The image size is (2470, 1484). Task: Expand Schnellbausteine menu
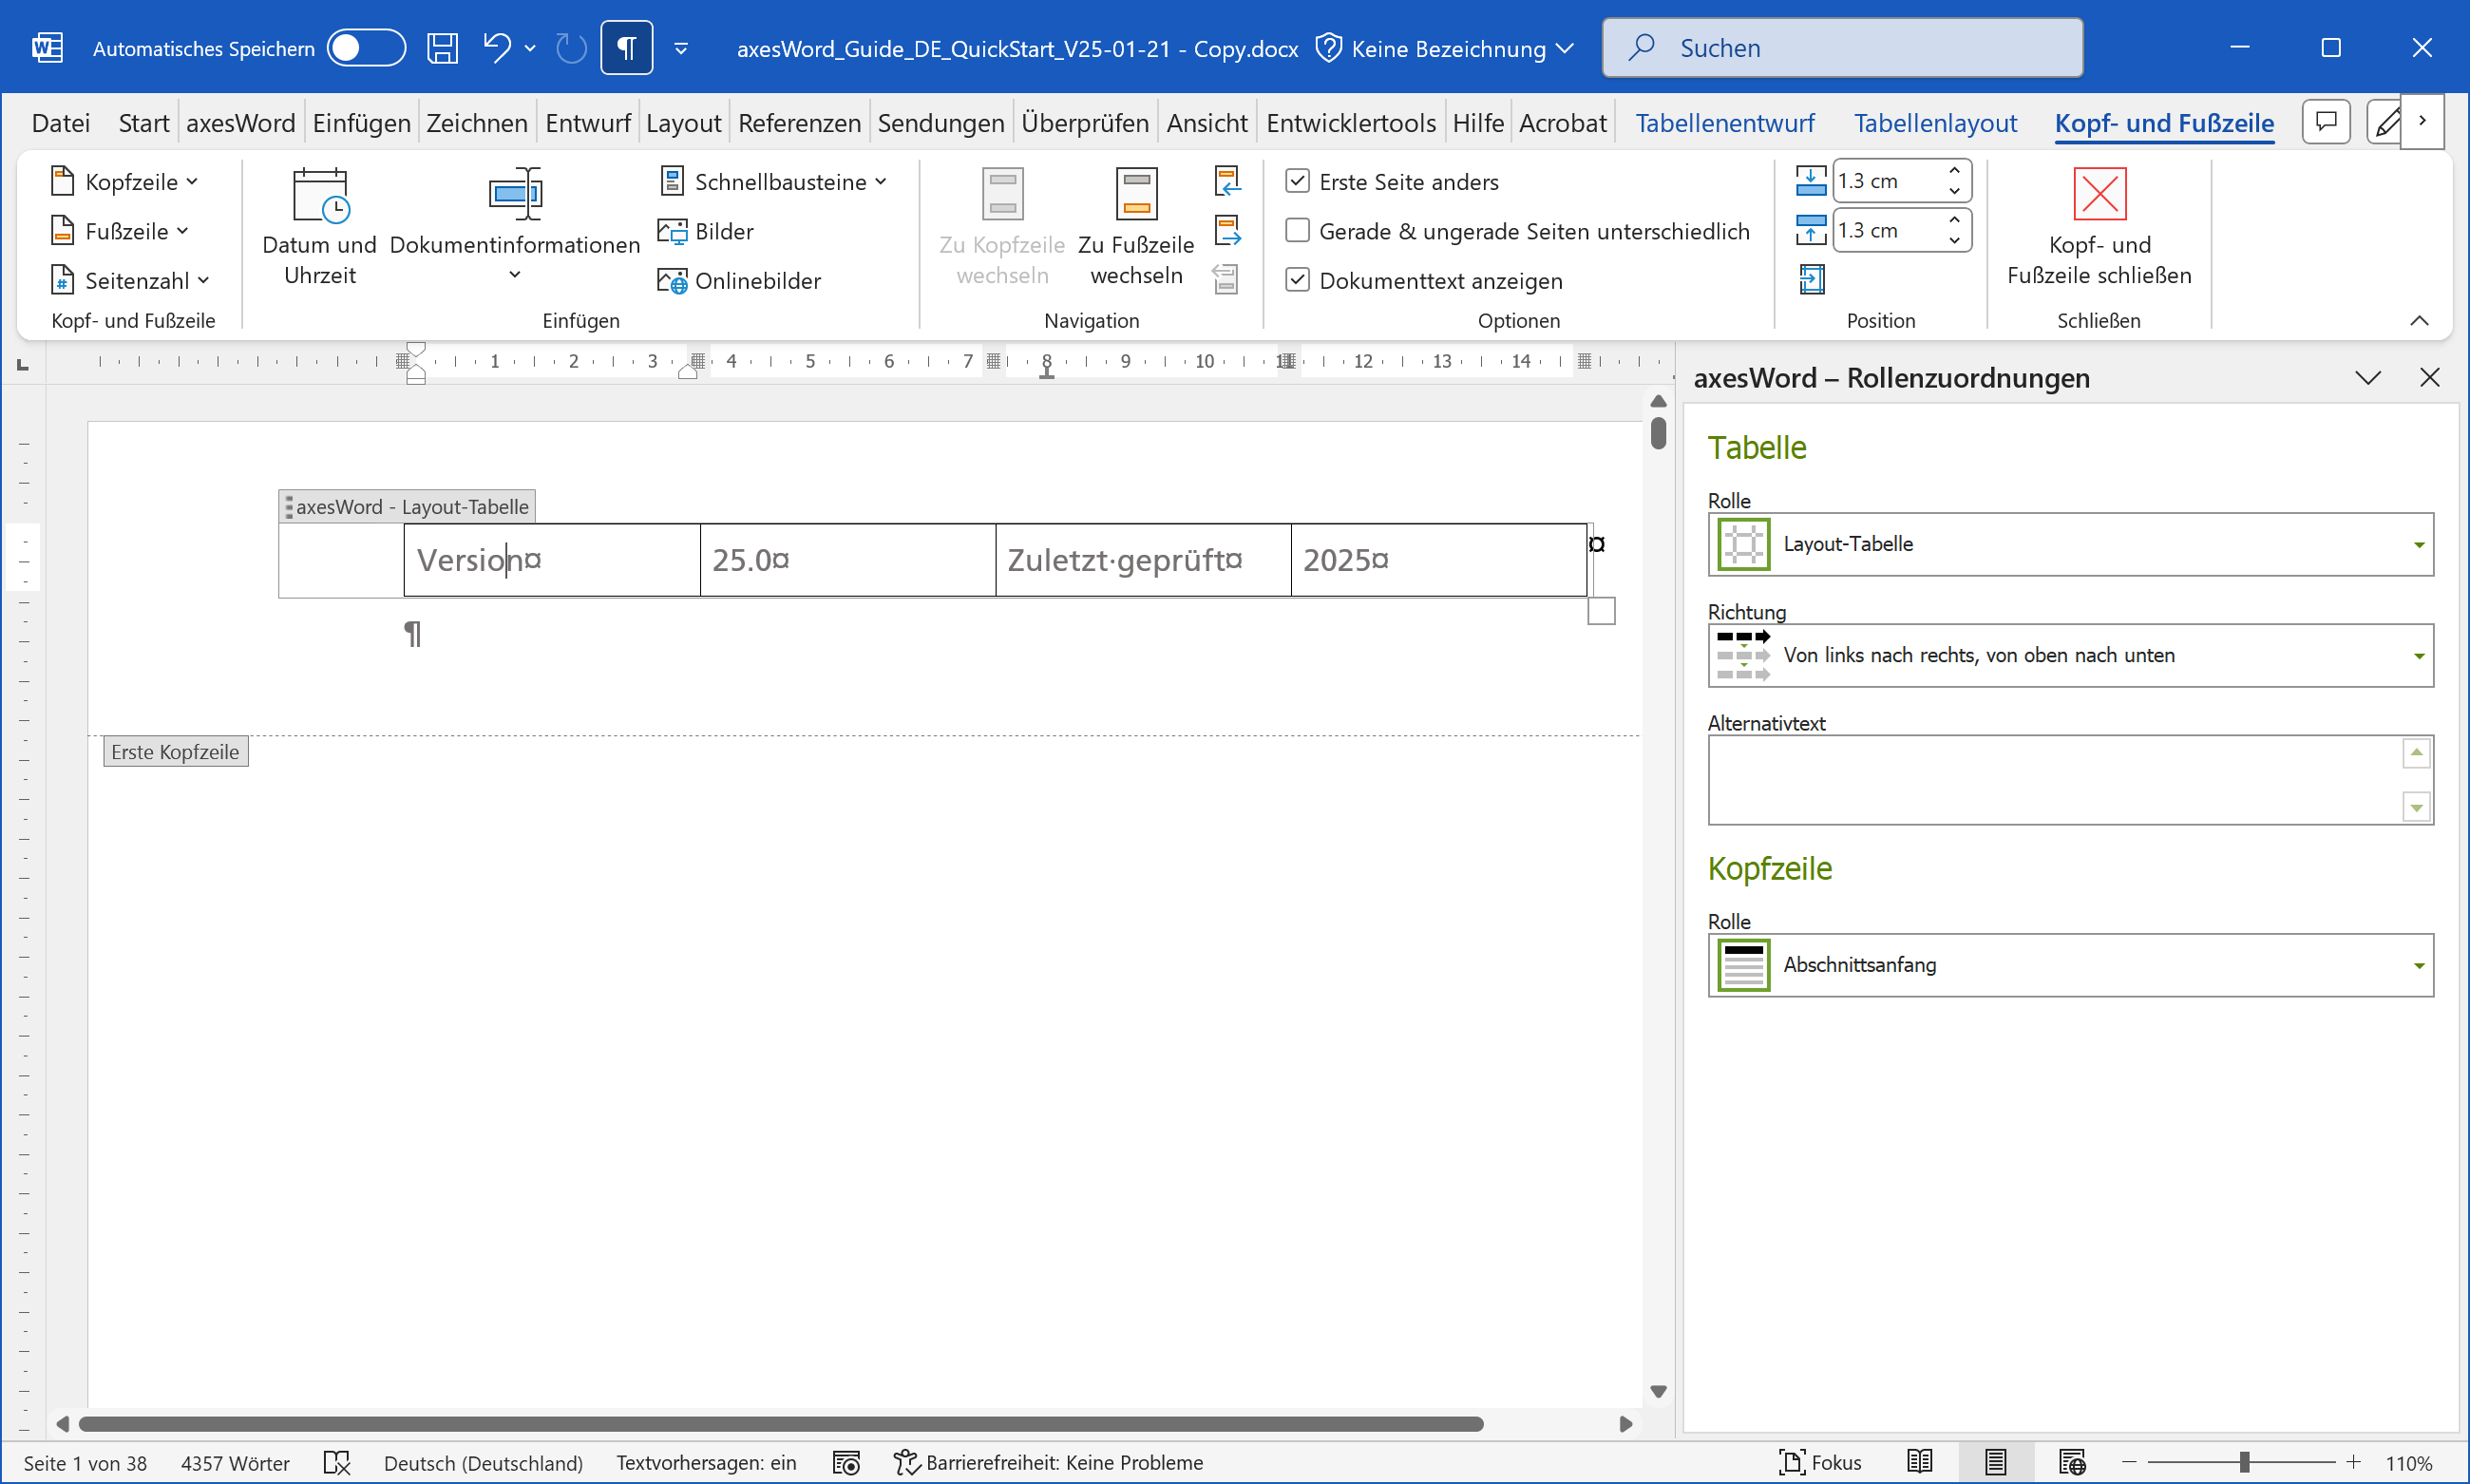(773, 181)
